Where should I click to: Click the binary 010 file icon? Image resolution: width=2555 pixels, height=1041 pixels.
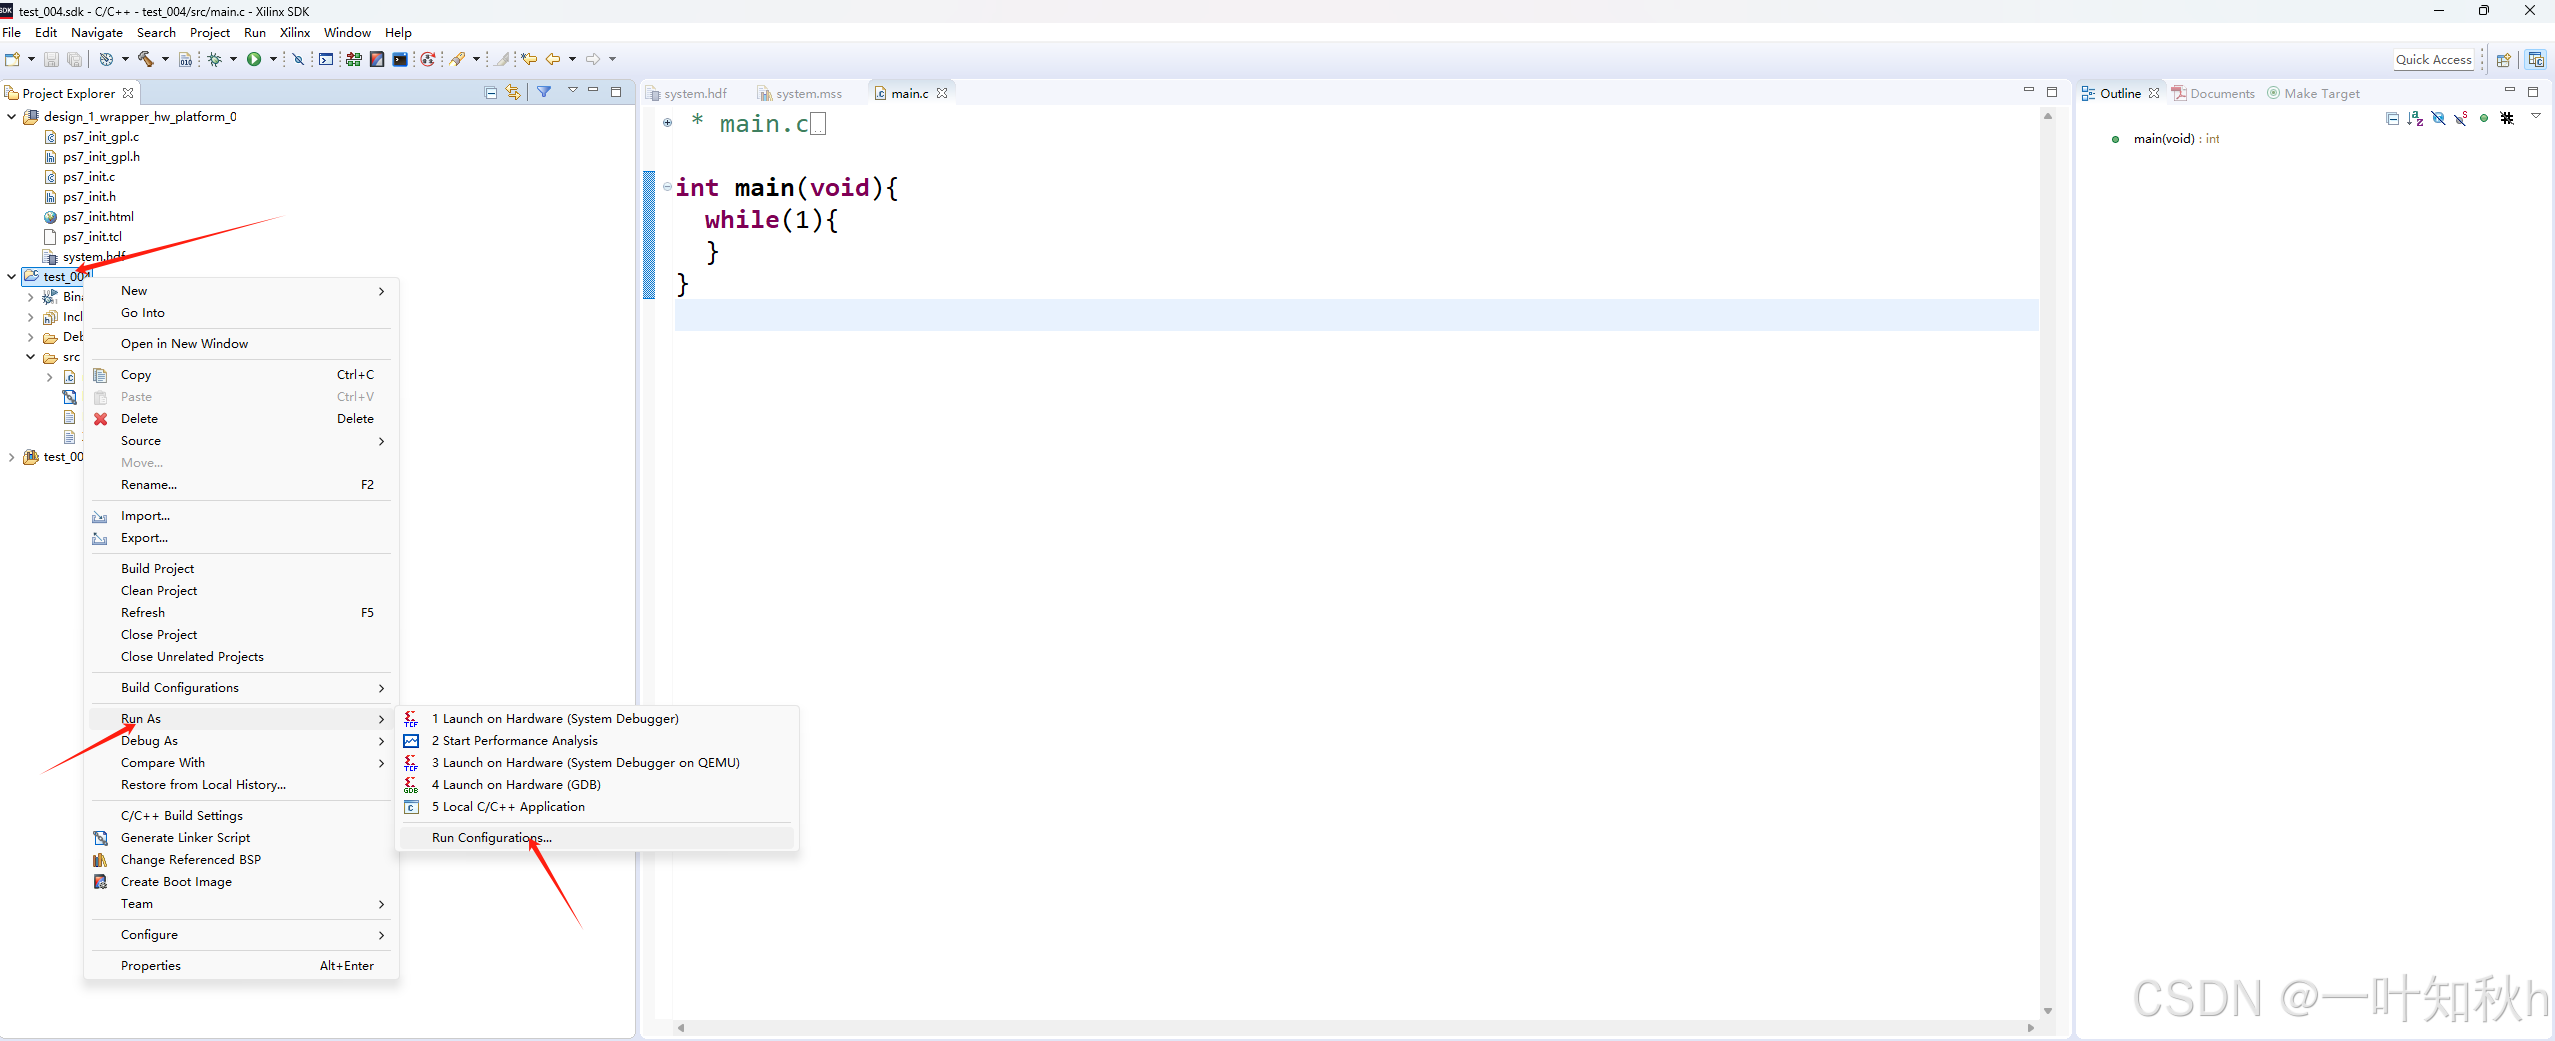click(x=185, y=59)
